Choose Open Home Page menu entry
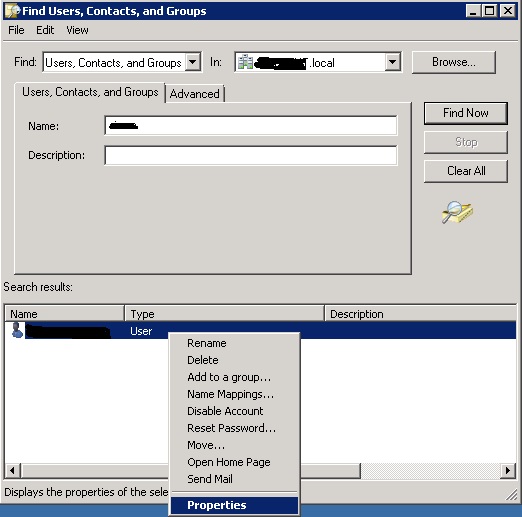Viewport: 522px width, 517px height. 234,462
